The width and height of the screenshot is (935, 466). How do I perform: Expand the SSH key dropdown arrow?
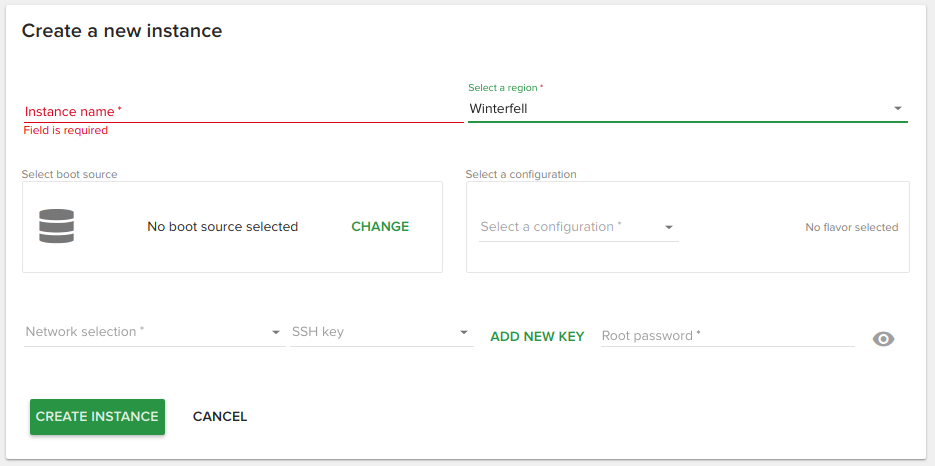coord(464,332)
